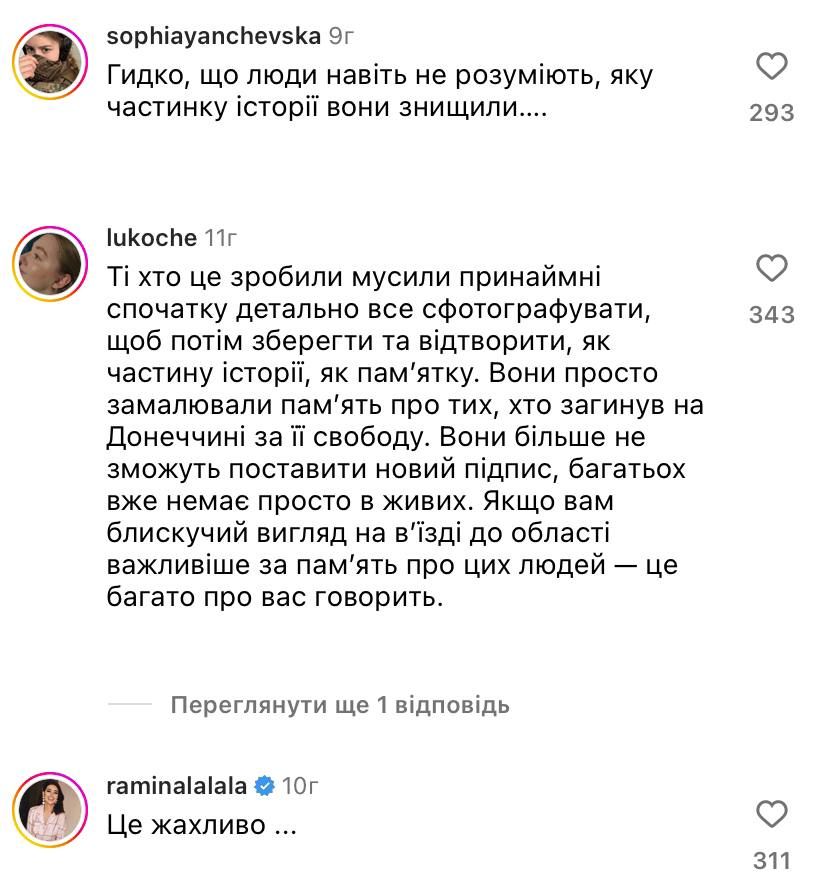Click raminalalala's profile avatar
The width and height of the screenshot is (828, 875).
coord(45,808)
